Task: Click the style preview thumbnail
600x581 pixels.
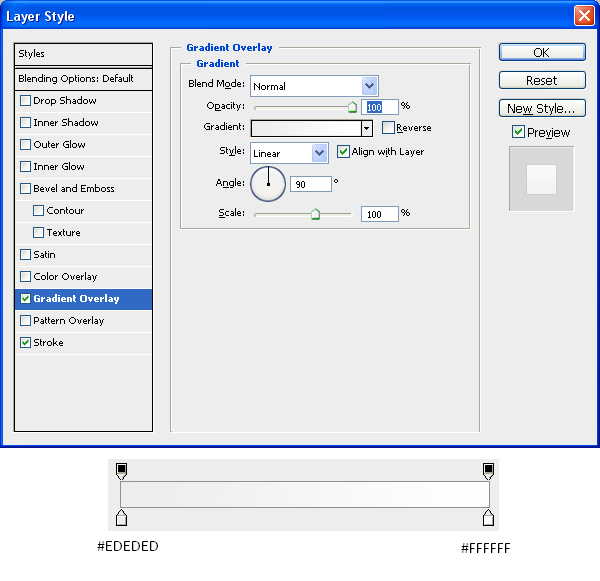Action: pos(541,179)
